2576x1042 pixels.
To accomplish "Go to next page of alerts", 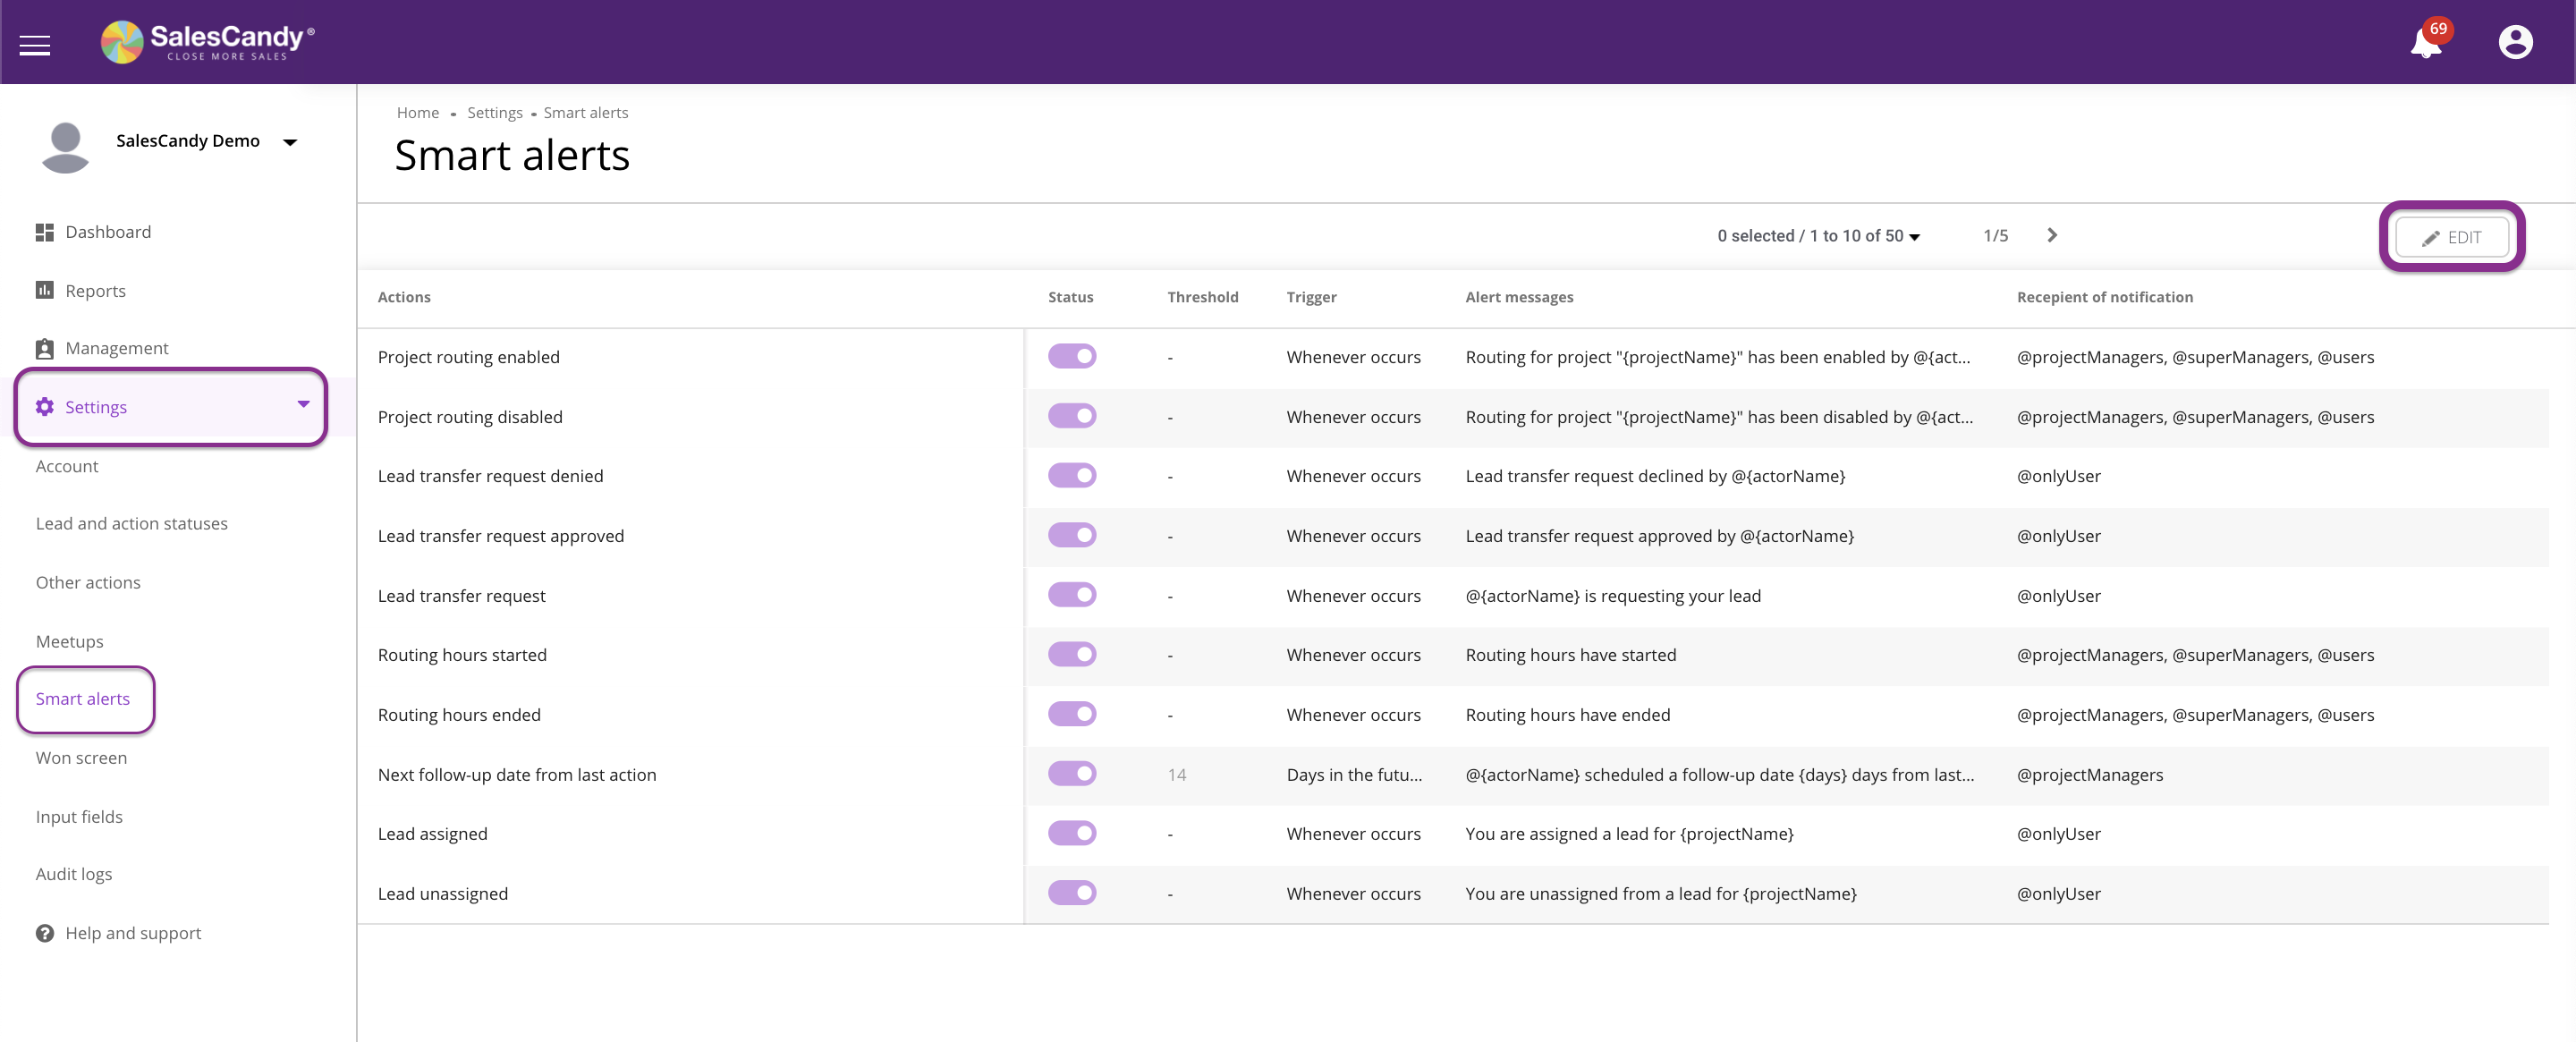I will click(2052, 235).
